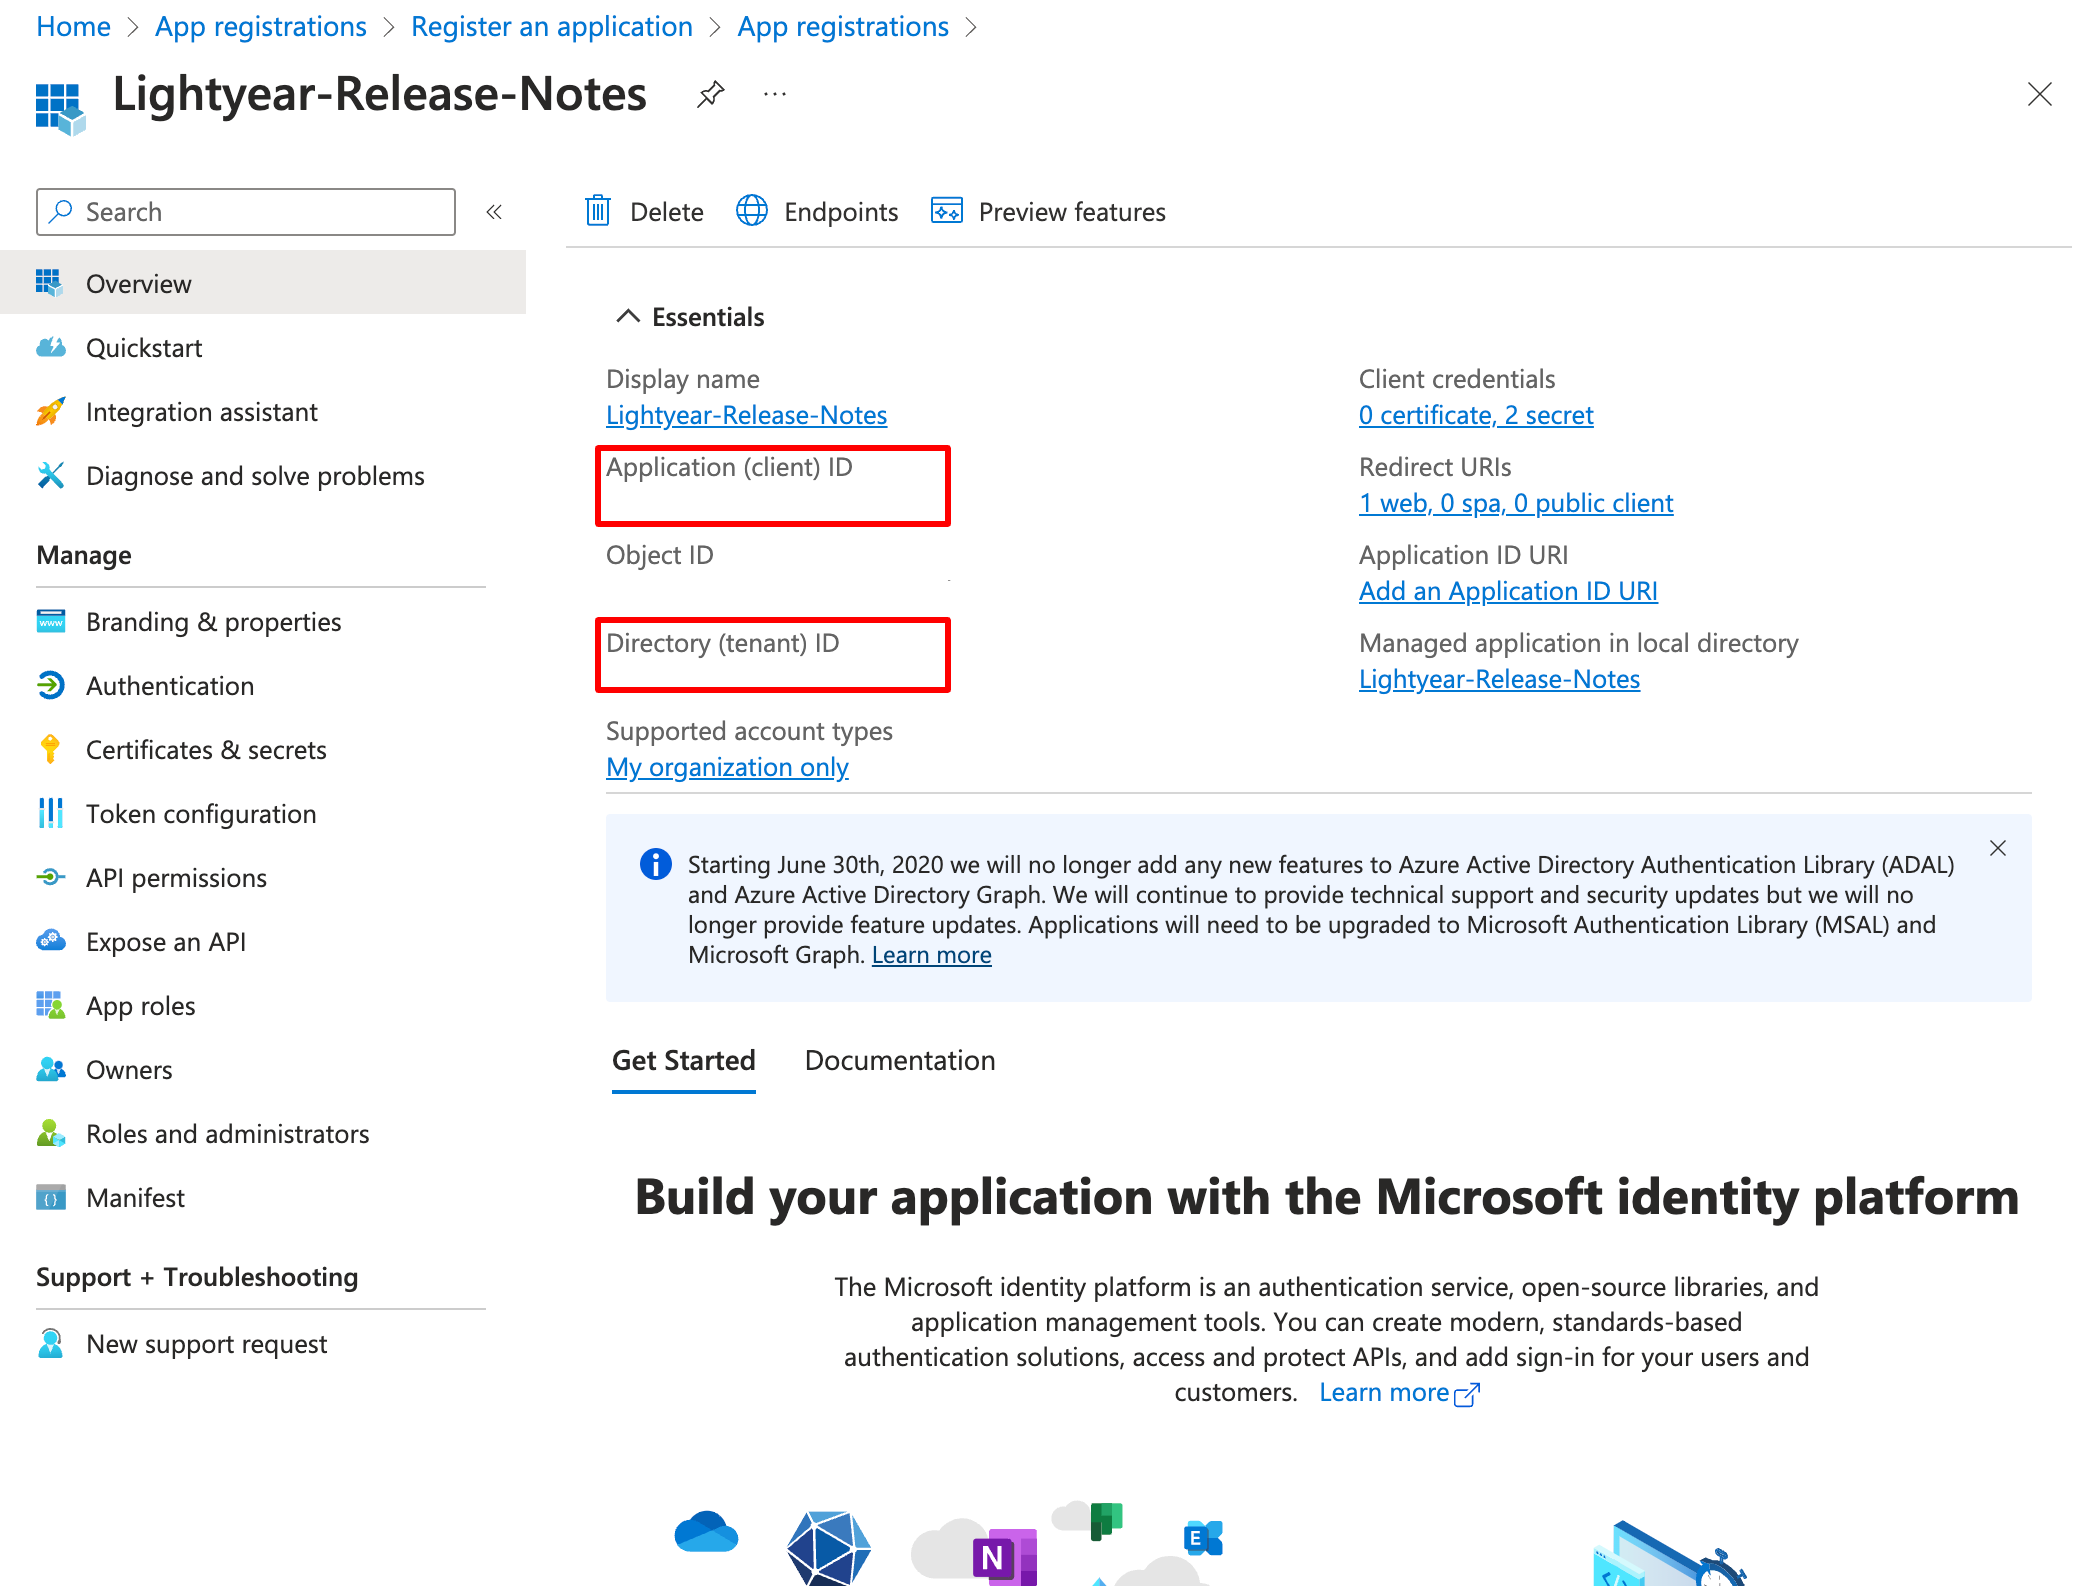Click the info icon in ADAL banner
The width and height of the screenshot is (2096, 1586).
click(x=656, y=864)
